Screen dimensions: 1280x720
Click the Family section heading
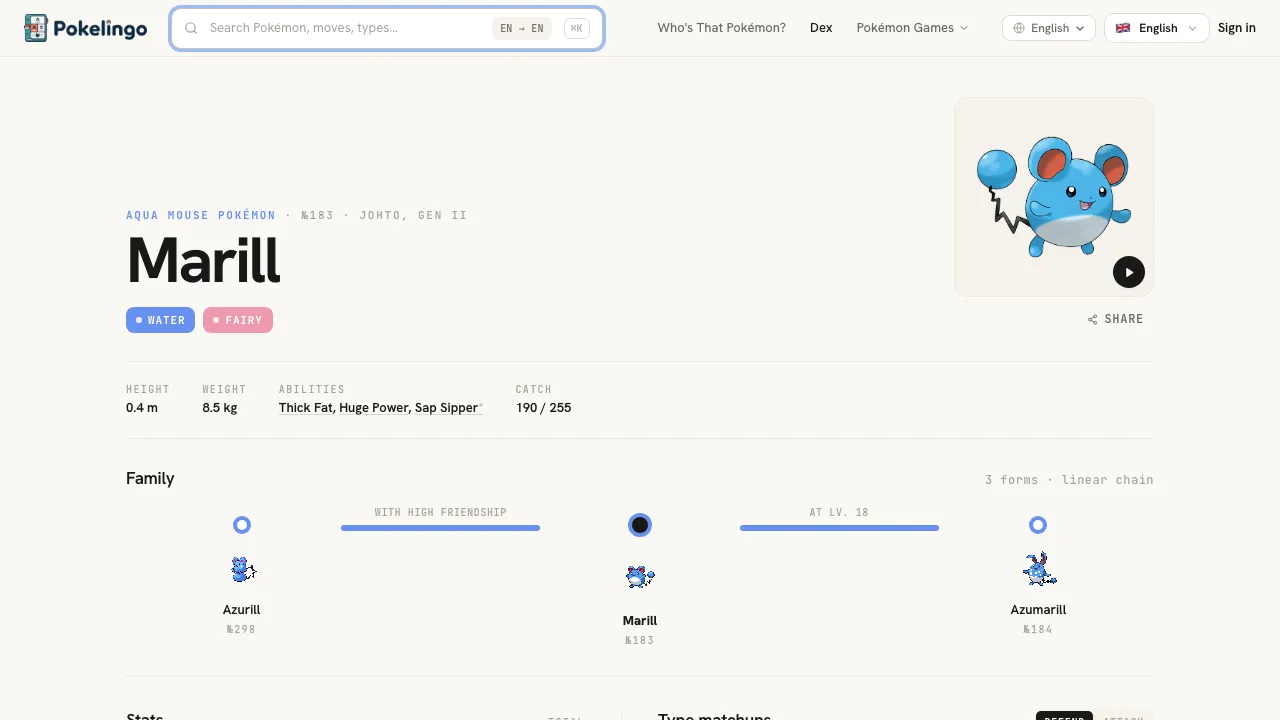(x=150, y=479)
